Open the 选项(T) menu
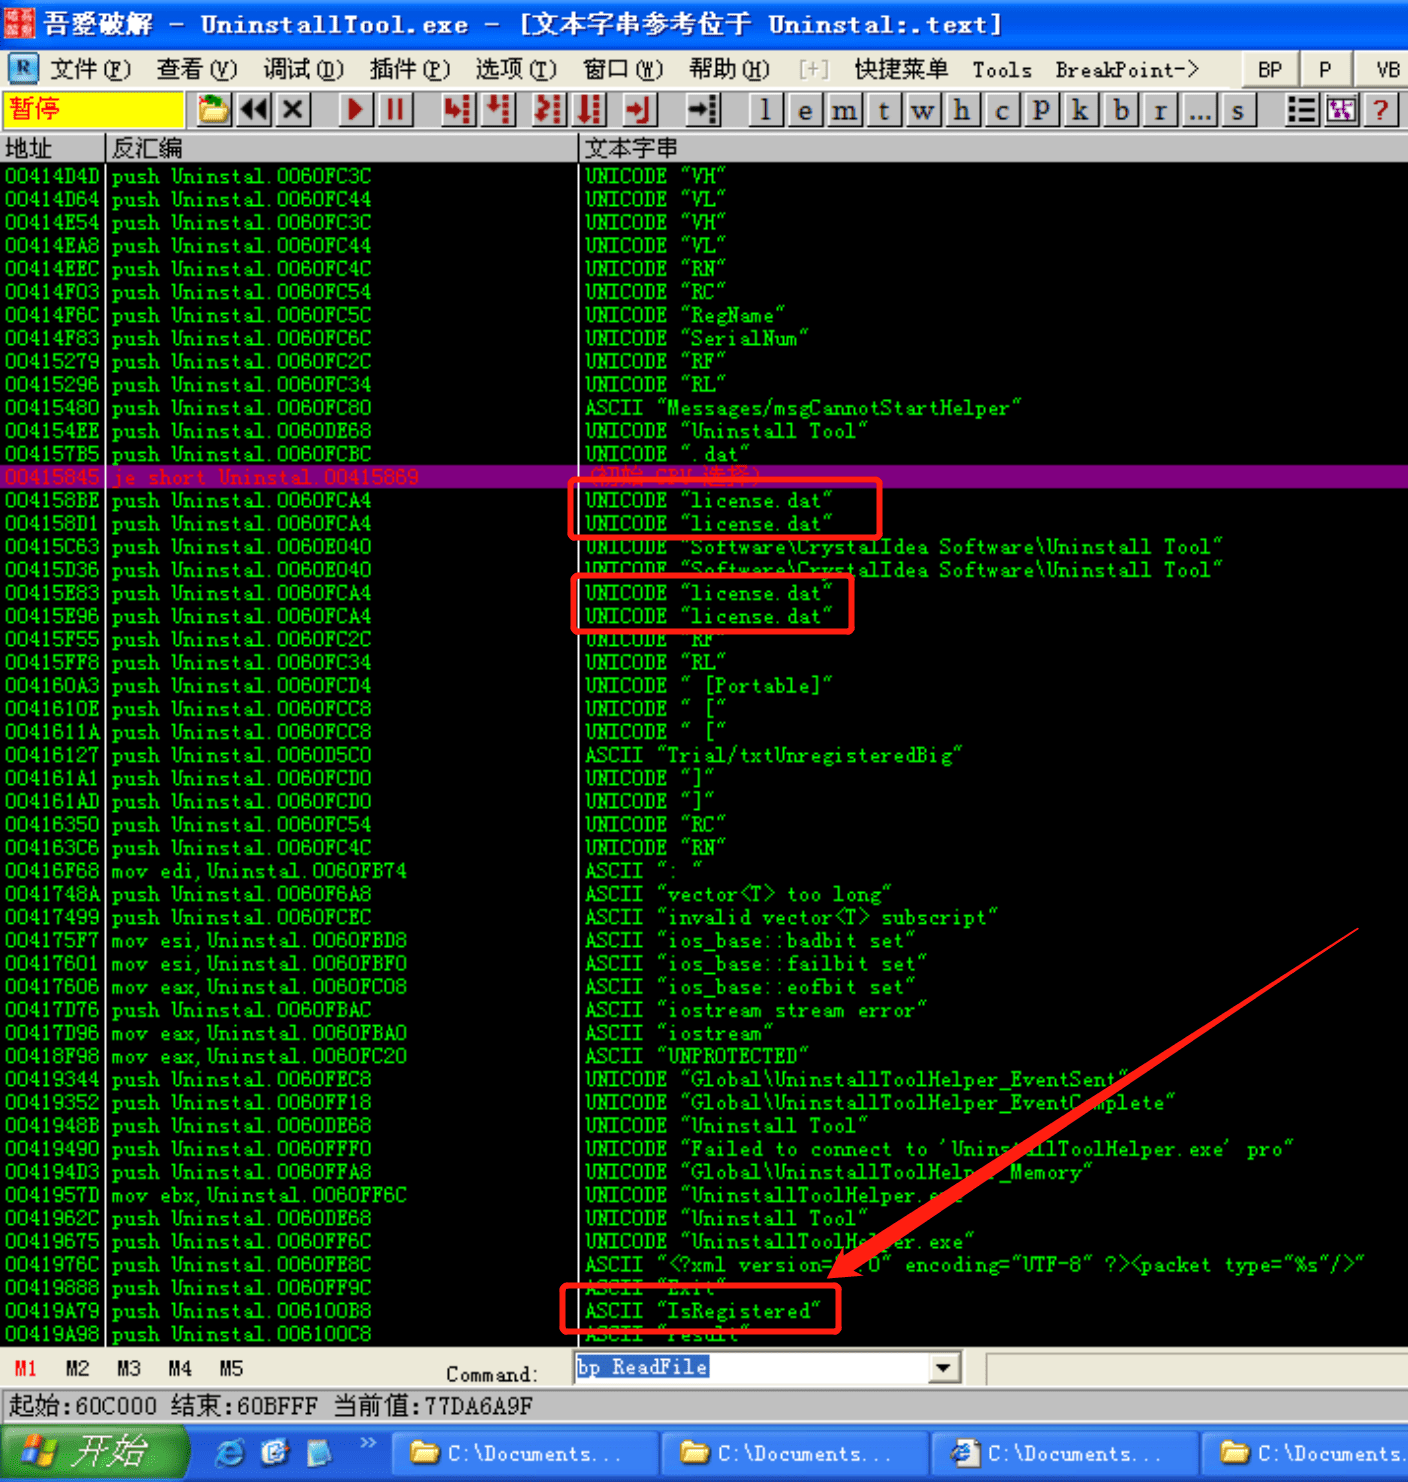This screenshot has width=1408, height=1482. [x=516, y=69]
